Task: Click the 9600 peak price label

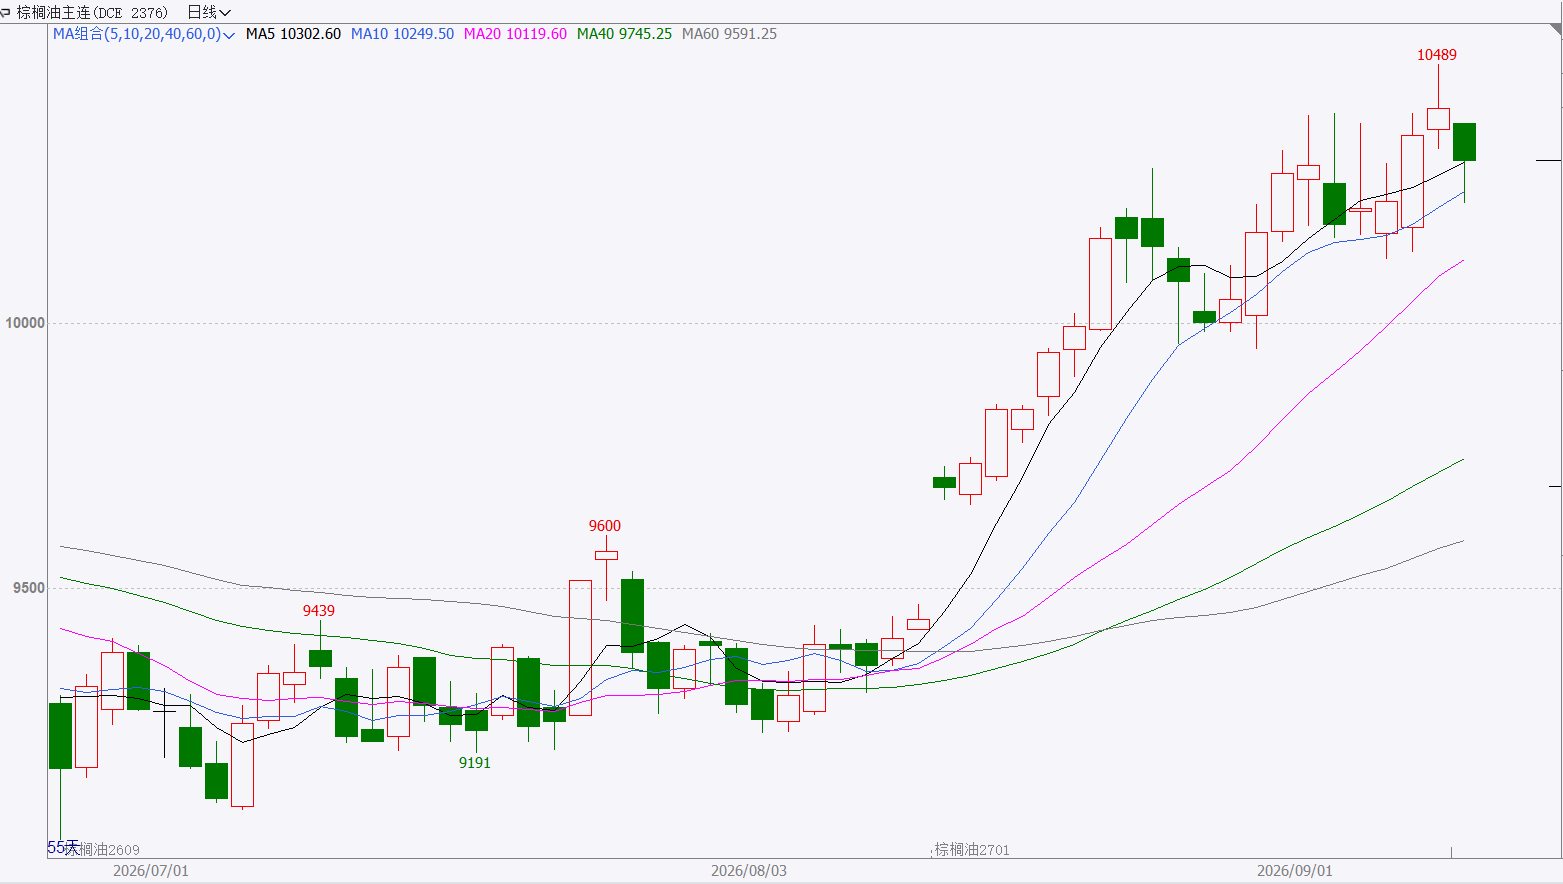Action: (604, 526)
